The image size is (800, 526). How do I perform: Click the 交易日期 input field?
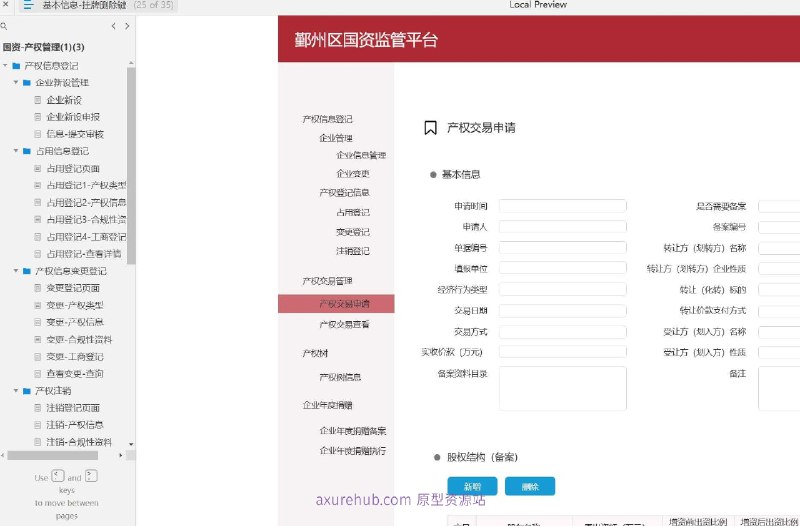[x=562, y=311]
